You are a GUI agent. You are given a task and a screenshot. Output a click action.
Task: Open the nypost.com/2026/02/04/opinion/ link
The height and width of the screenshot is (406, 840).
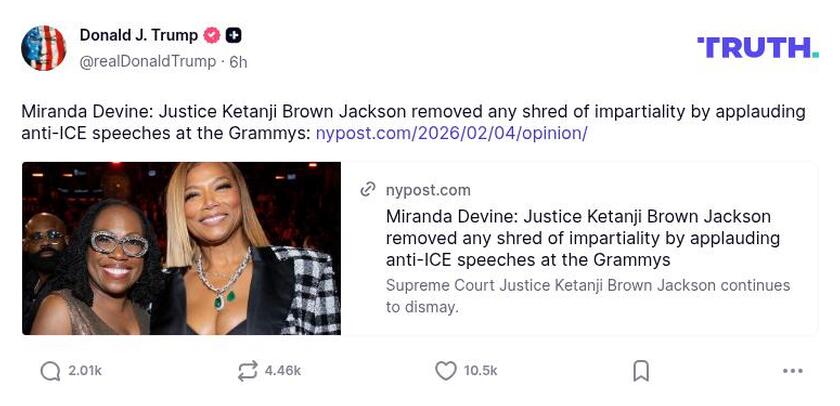(451, 133)
